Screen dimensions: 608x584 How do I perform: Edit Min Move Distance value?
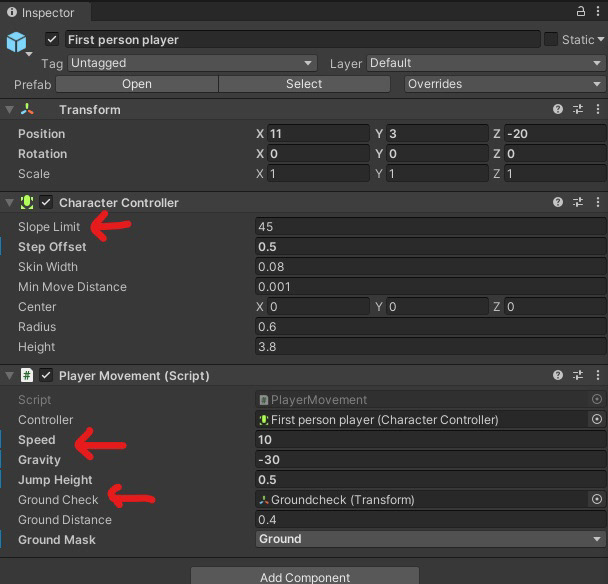(430, 287)
